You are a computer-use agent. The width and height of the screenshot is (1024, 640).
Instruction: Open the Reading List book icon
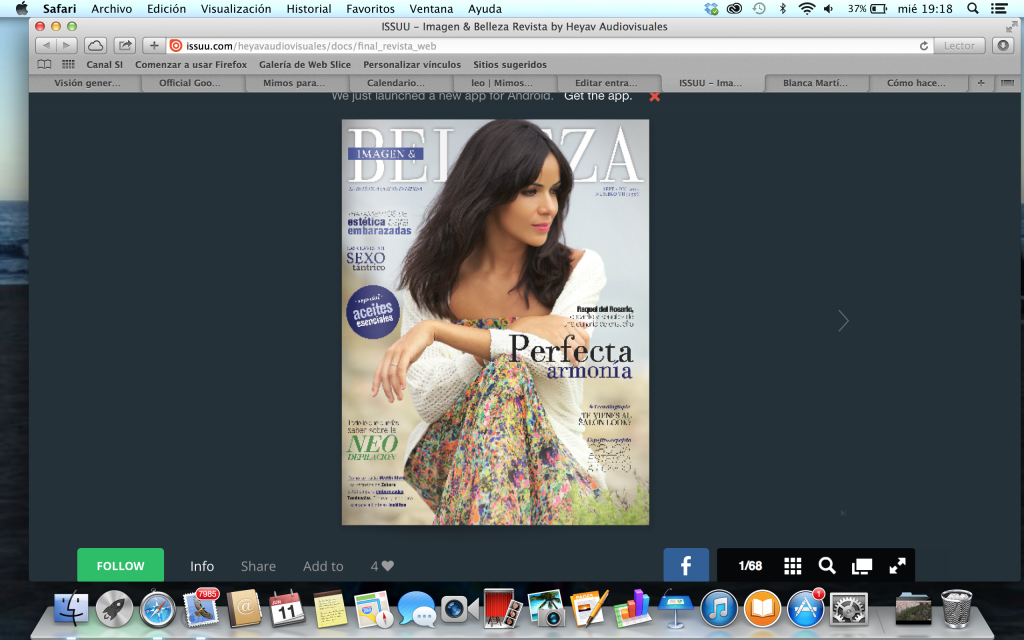point(44,65)
